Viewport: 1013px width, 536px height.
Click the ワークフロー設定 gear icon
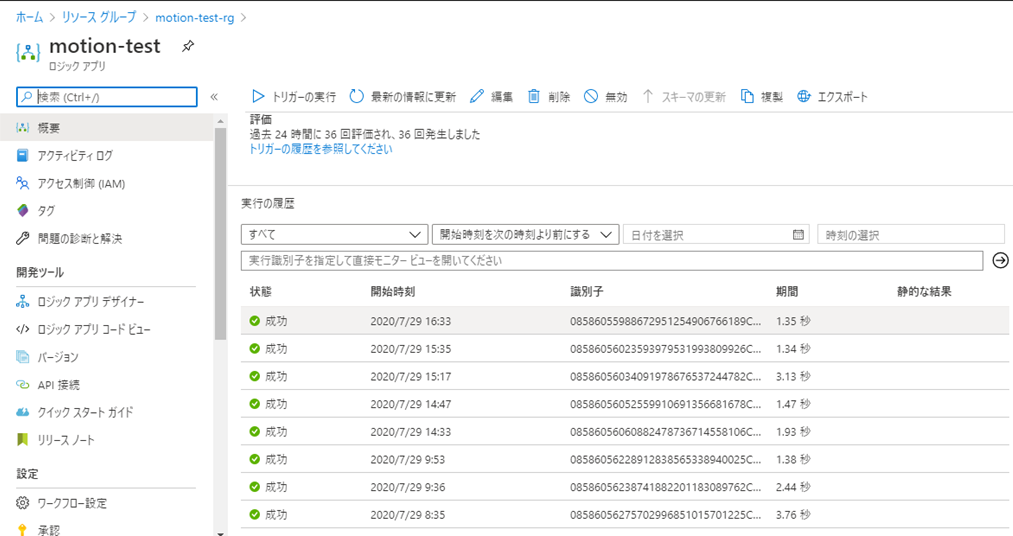click(23, 502)
